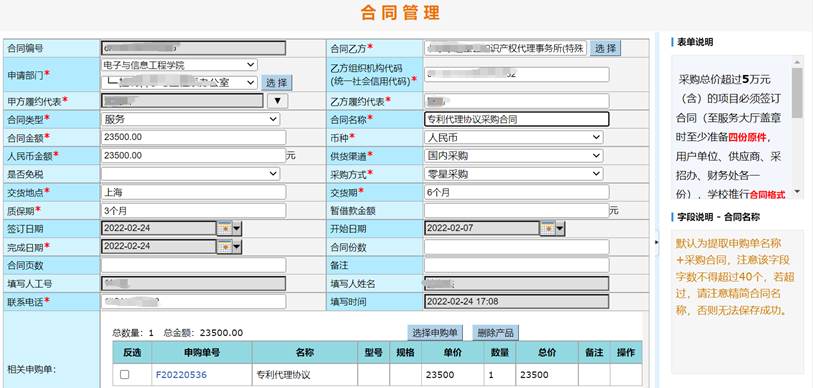The height and width of the screenshot is (388, 813).
Task: Click 选择 button next to 合同乙方
Action: (x=605, y=48)
